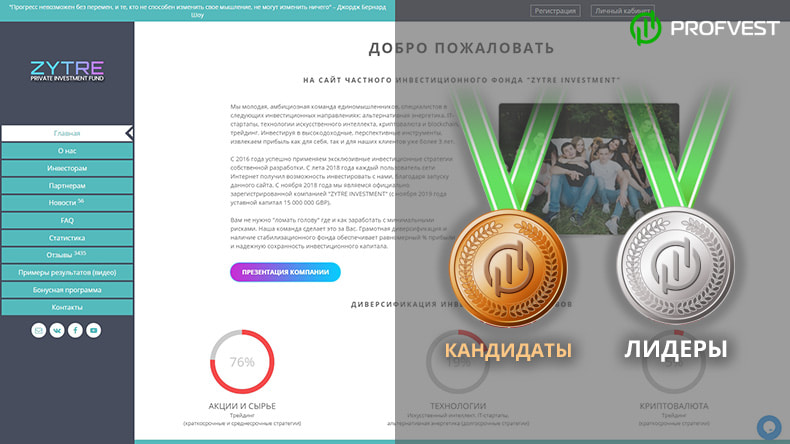790x444 pixels.
Task: Select the Главная menu item
Action: tap(67, 133)
